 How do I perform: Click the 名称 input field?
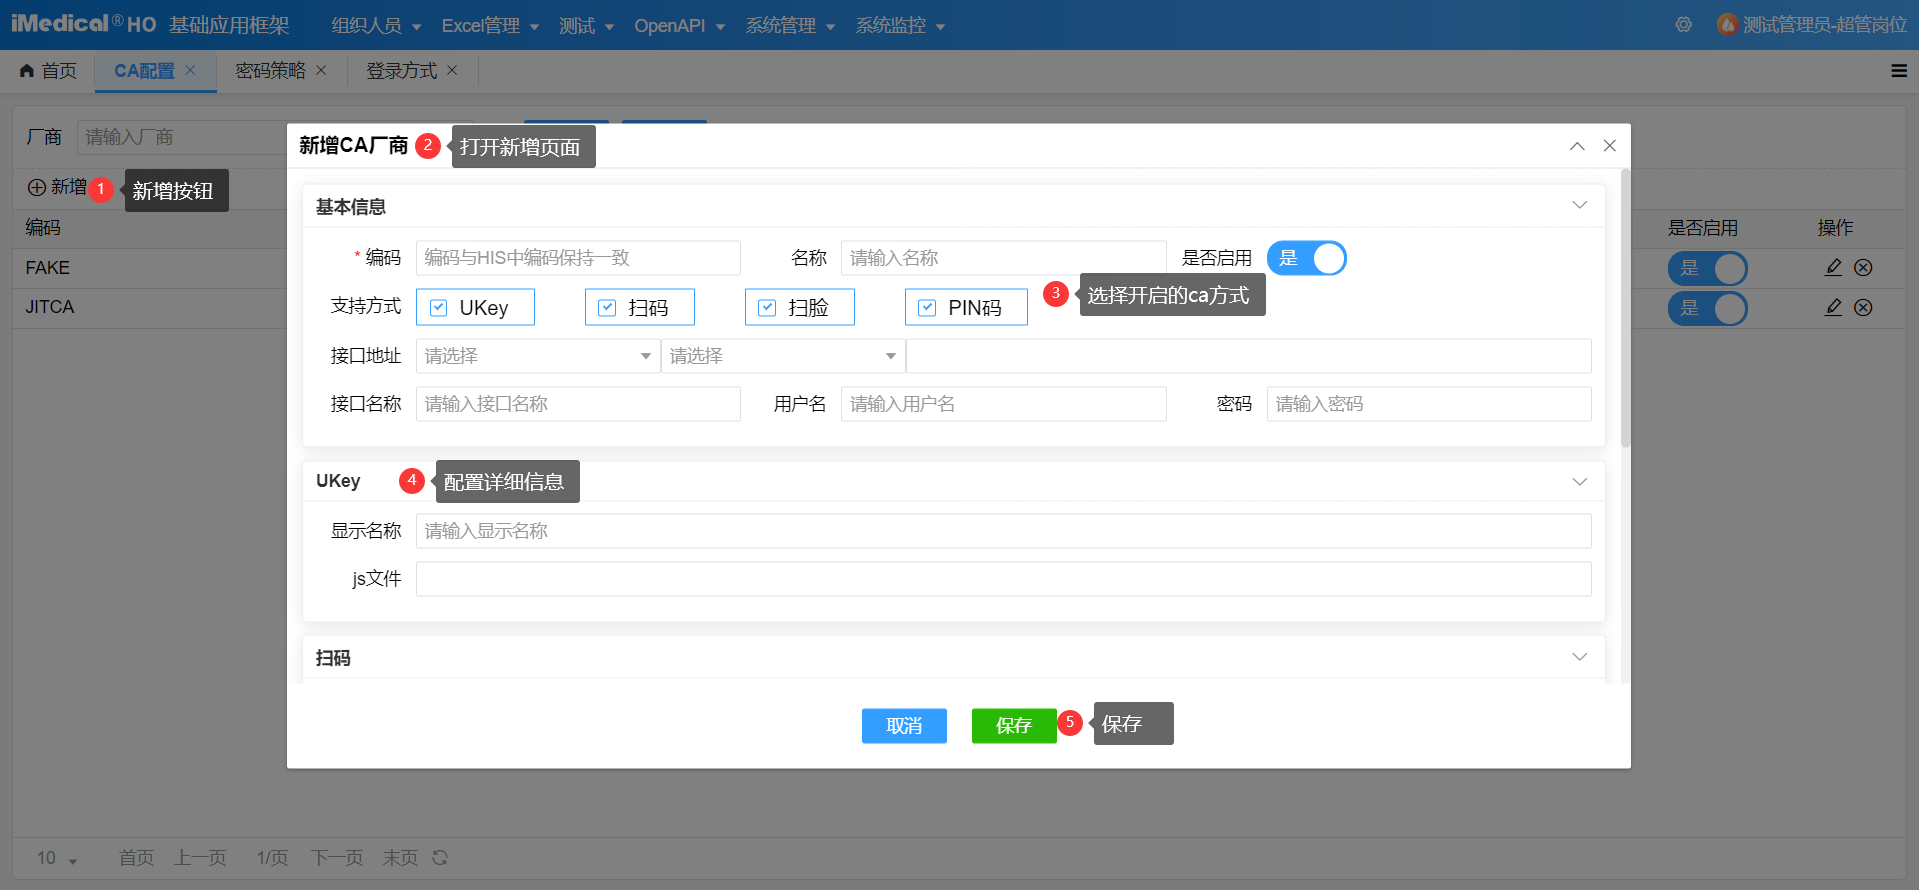point(1003,258)
